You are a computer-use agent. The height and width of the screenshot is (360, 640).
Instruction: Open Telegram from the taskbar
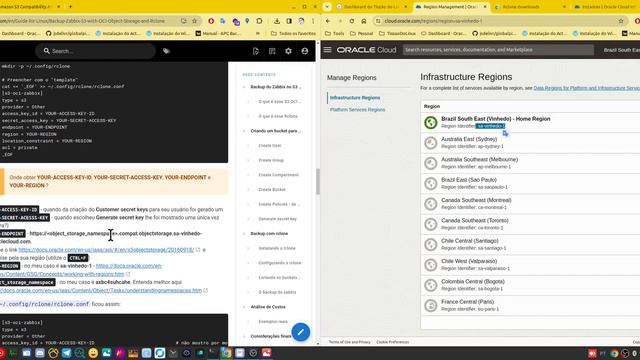tap(67, 353)
